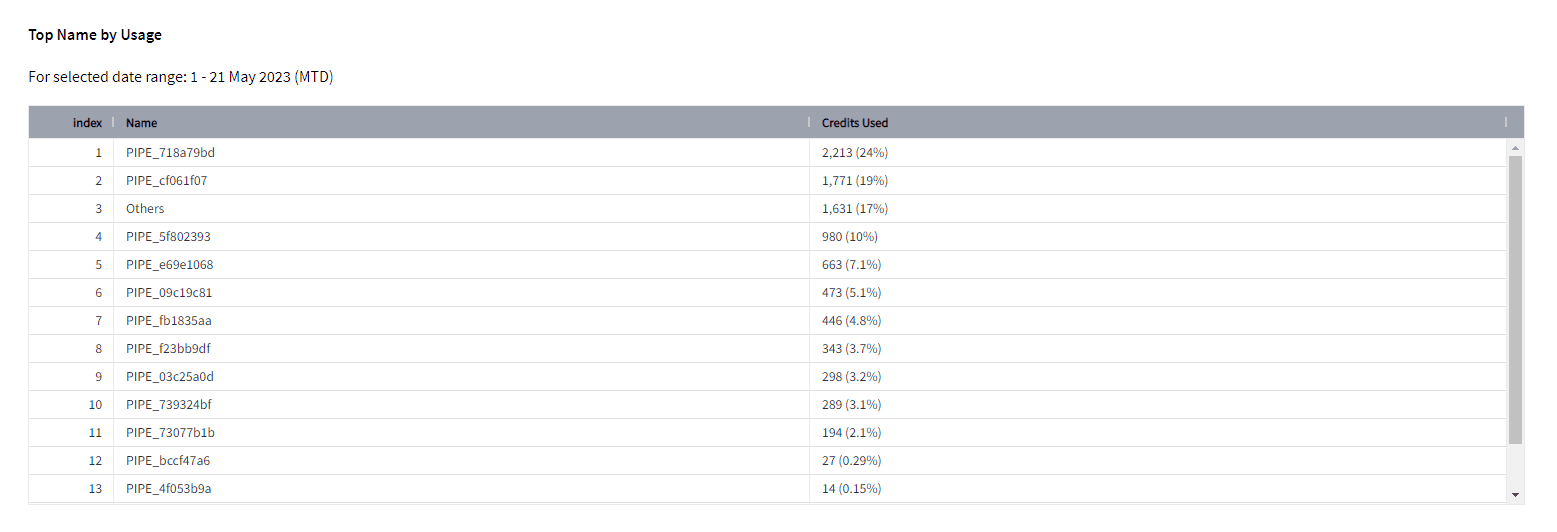Select the PIPE_fb1835aa name cell
The width and height of the screenshot is (1557, 532).
pyautogui.click(x=168, y=321)
